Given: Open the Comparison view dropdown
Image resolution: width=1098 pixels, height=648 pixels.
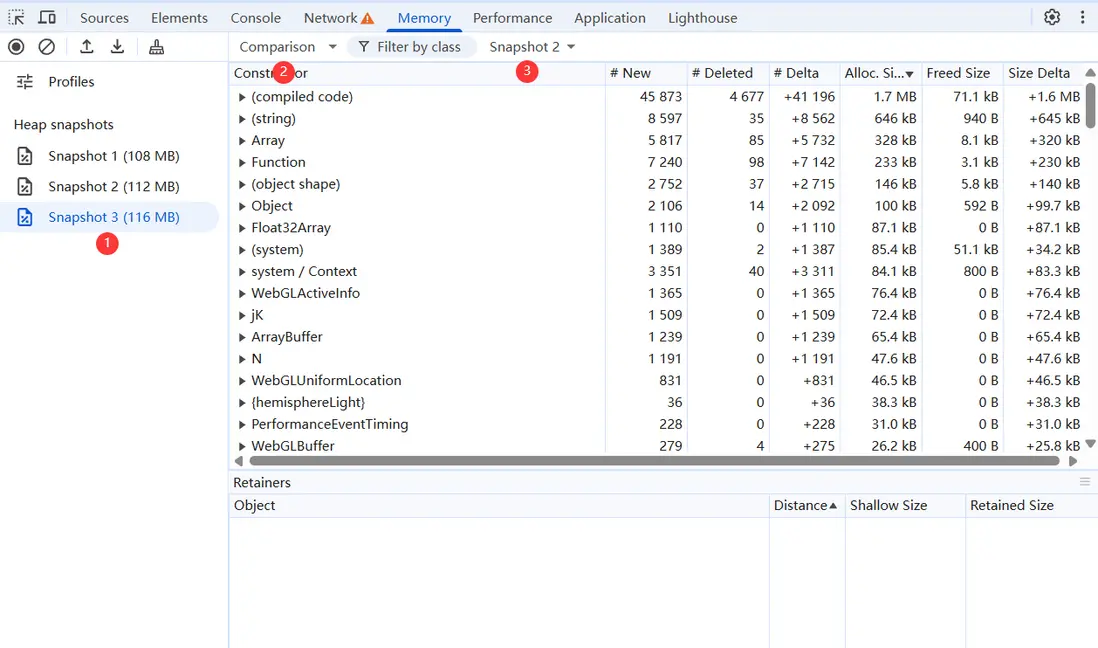Looking at the screenshot, I should (x=288, y=47).
